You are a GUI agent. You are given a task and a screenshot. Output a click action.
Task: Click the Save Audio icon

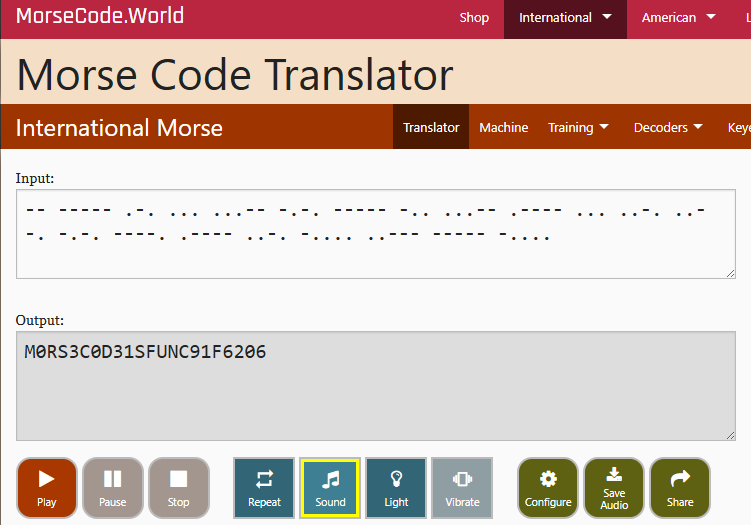614,488
